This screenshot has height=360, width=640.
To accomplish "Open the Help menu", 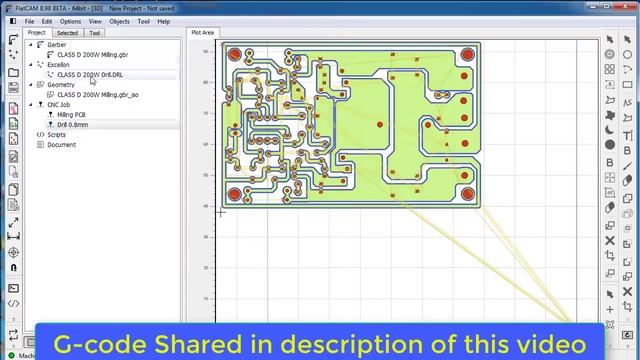I will (163, 21).
